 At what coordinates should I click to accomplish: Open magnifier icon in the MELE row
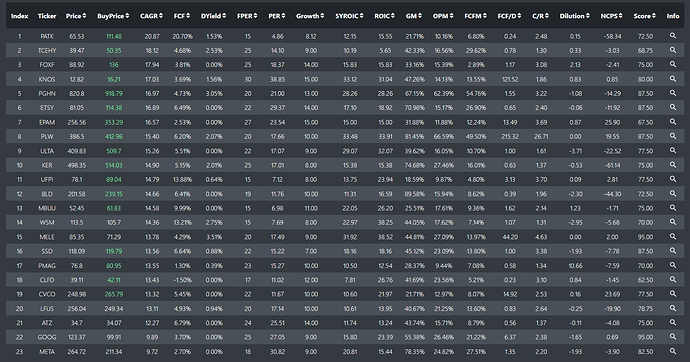point(672,236)
